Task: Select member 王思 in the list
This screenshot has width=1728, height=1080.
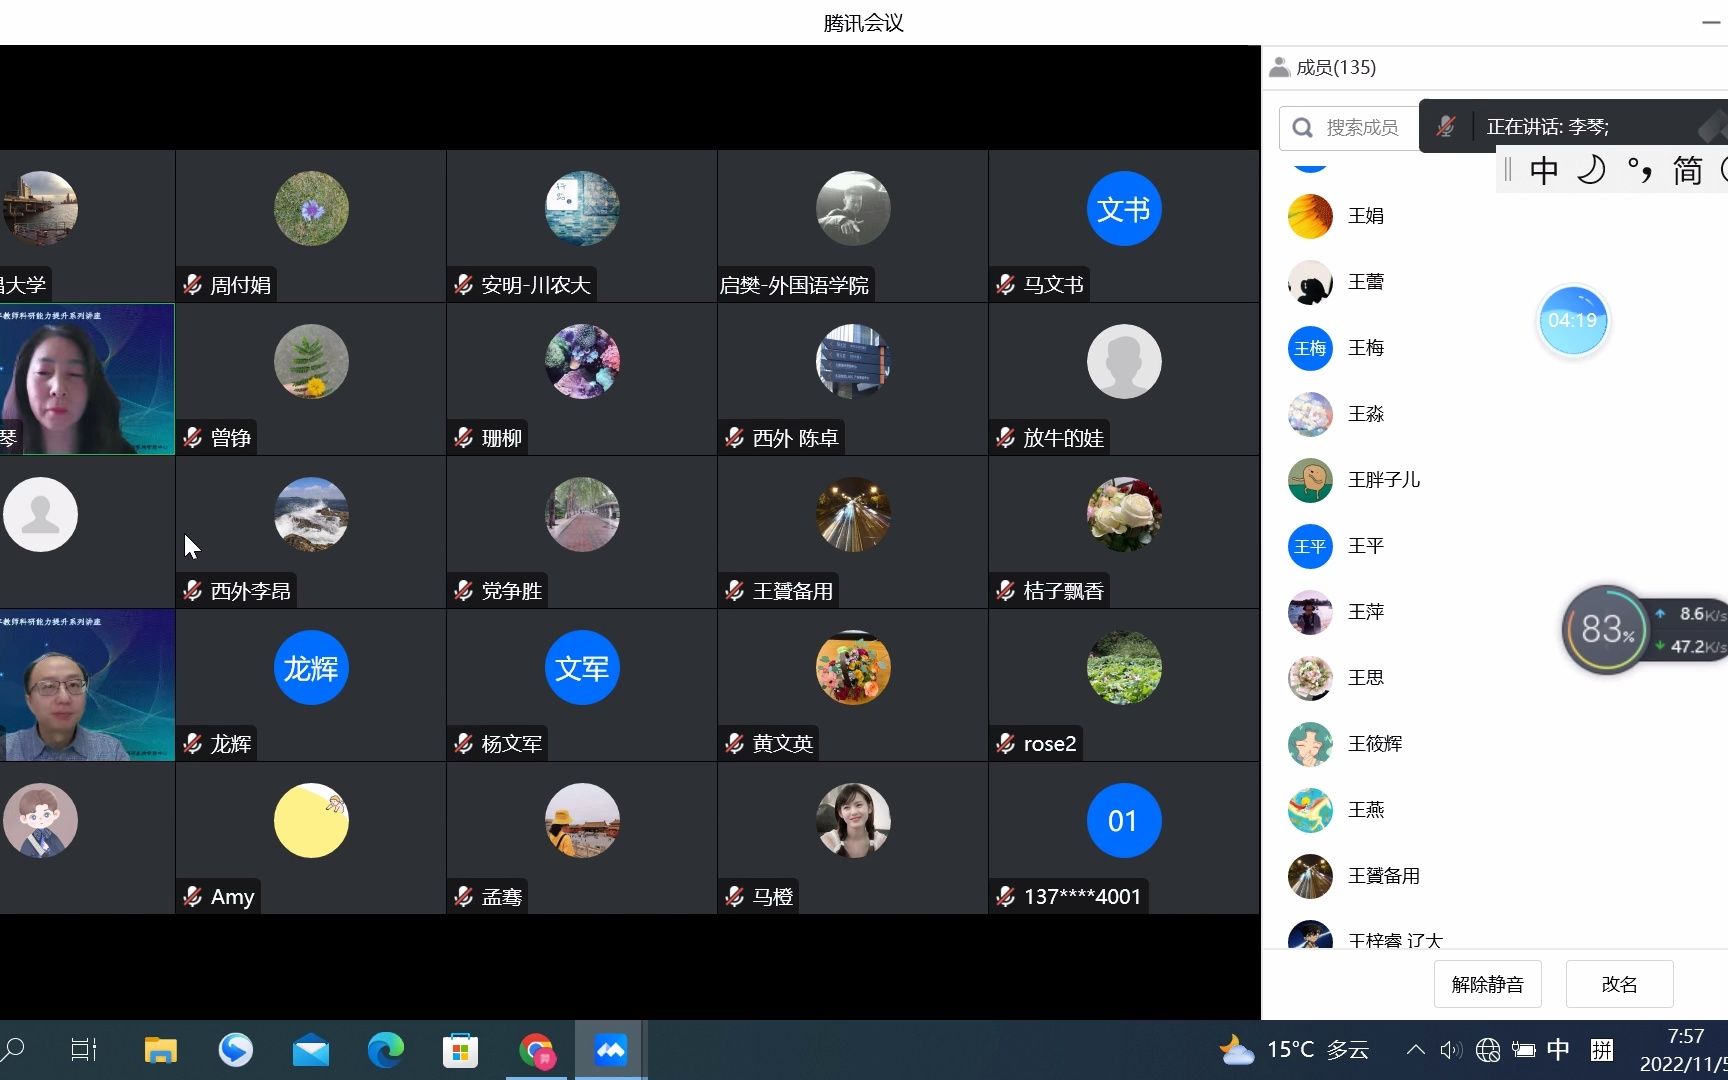Action: pos(1494,678)
